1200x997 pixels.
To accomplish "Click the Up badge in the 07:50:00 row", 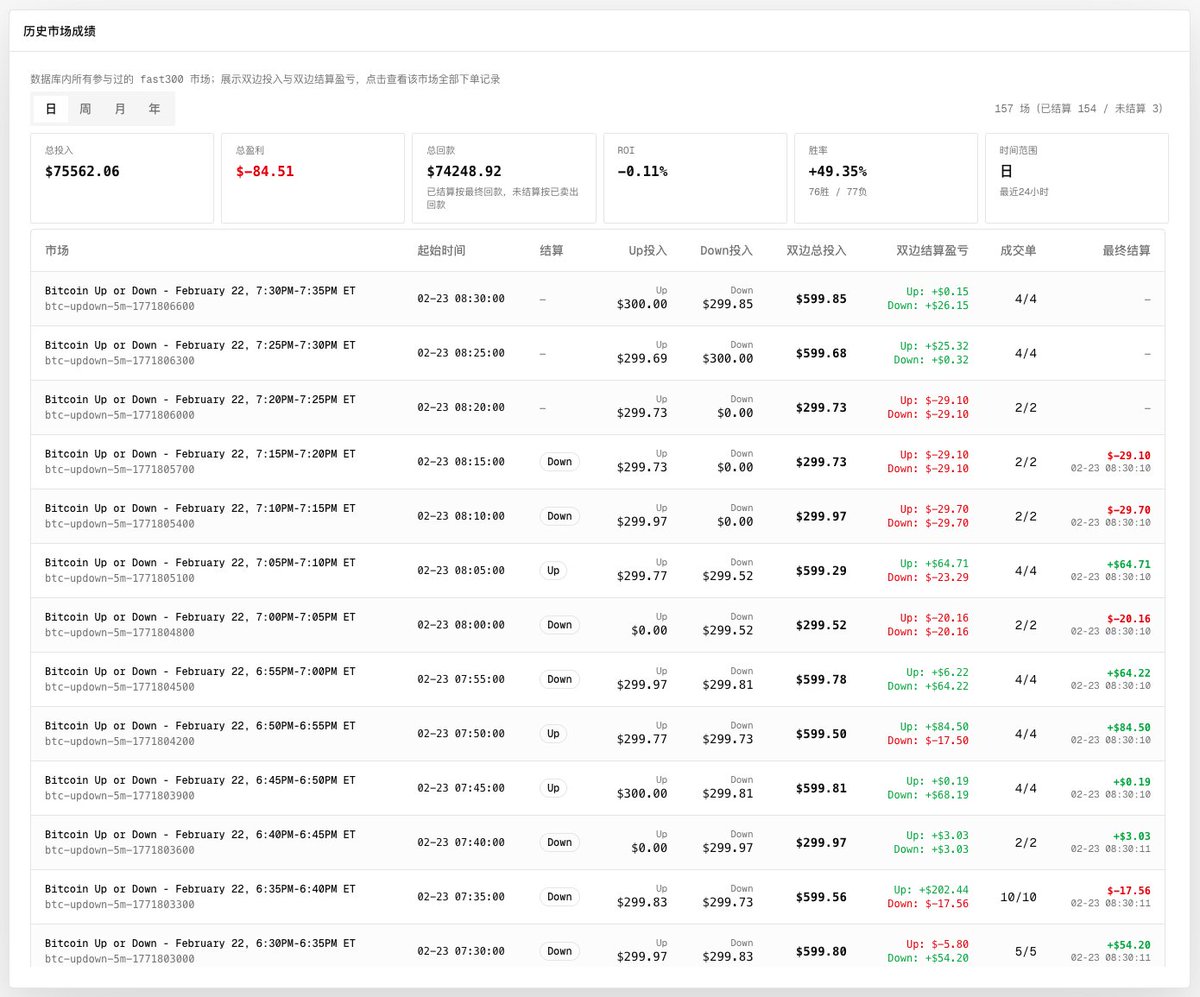I will (x=553, y=733).
